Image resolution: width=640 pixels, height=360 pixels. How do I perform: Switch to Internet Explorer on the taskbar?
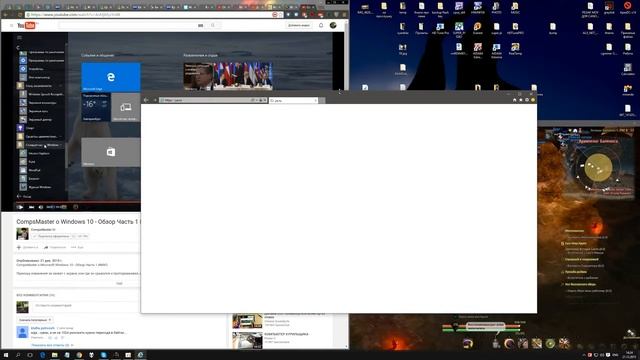[x=140, y=355]
